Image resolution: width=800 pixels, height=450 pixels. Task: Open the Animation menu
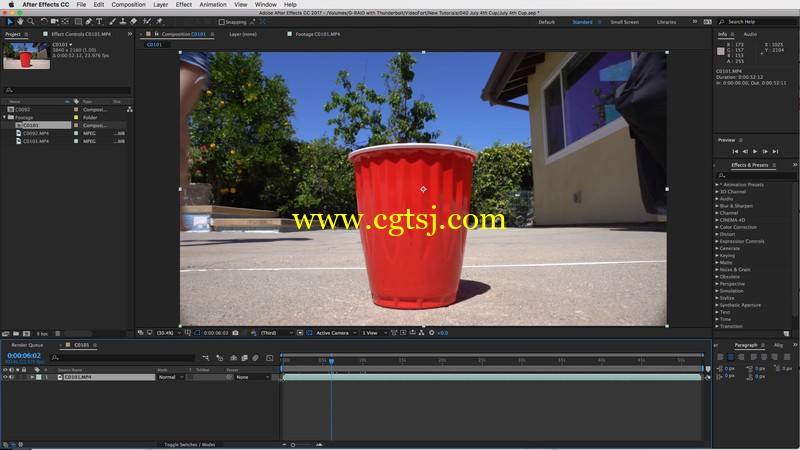pos(213,5)
